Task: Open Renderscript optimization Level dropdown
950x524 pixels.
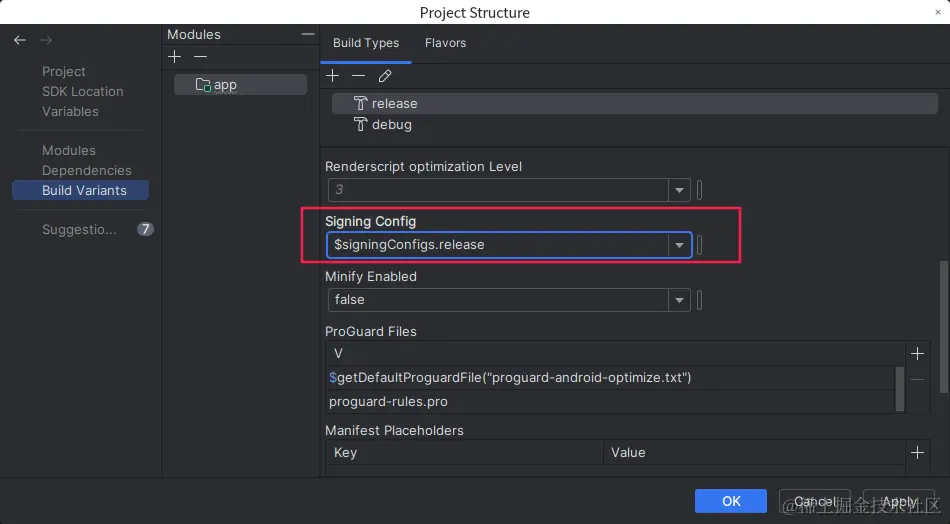Action: point(680,190)
